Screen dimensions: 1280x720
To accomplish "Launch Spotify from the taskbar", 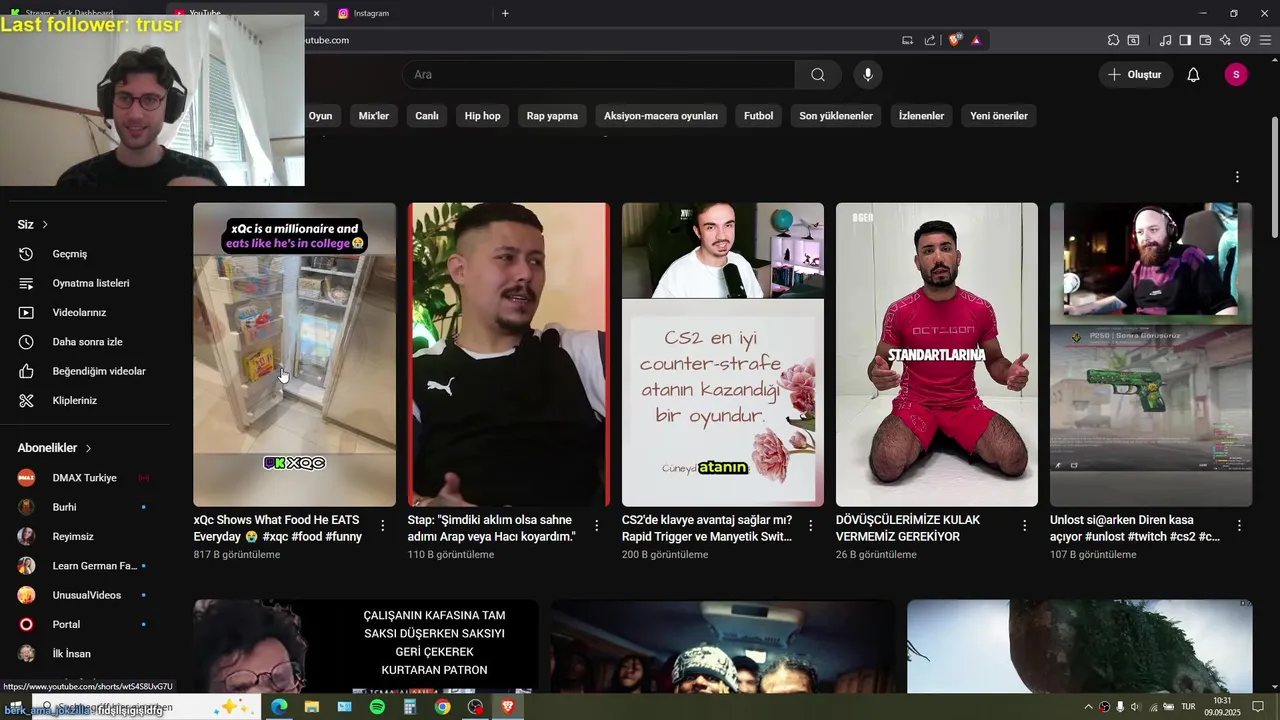I will (377, 706).
